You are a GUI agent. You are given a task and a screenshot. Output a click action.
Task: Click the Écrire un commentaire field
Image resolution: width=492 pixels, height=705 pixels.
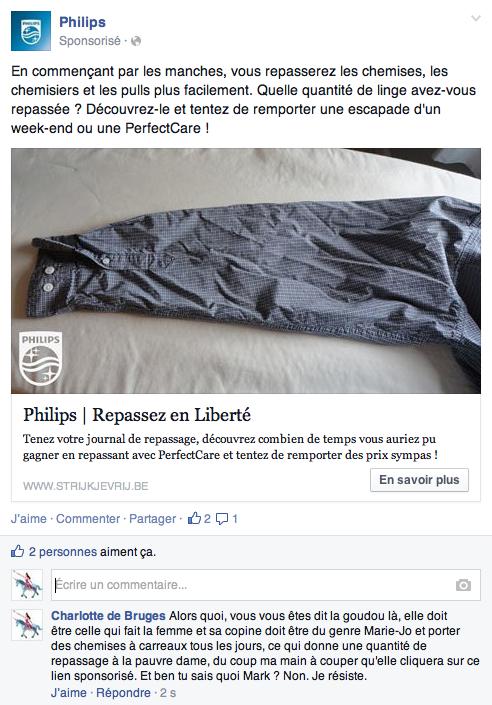(266, 585)
